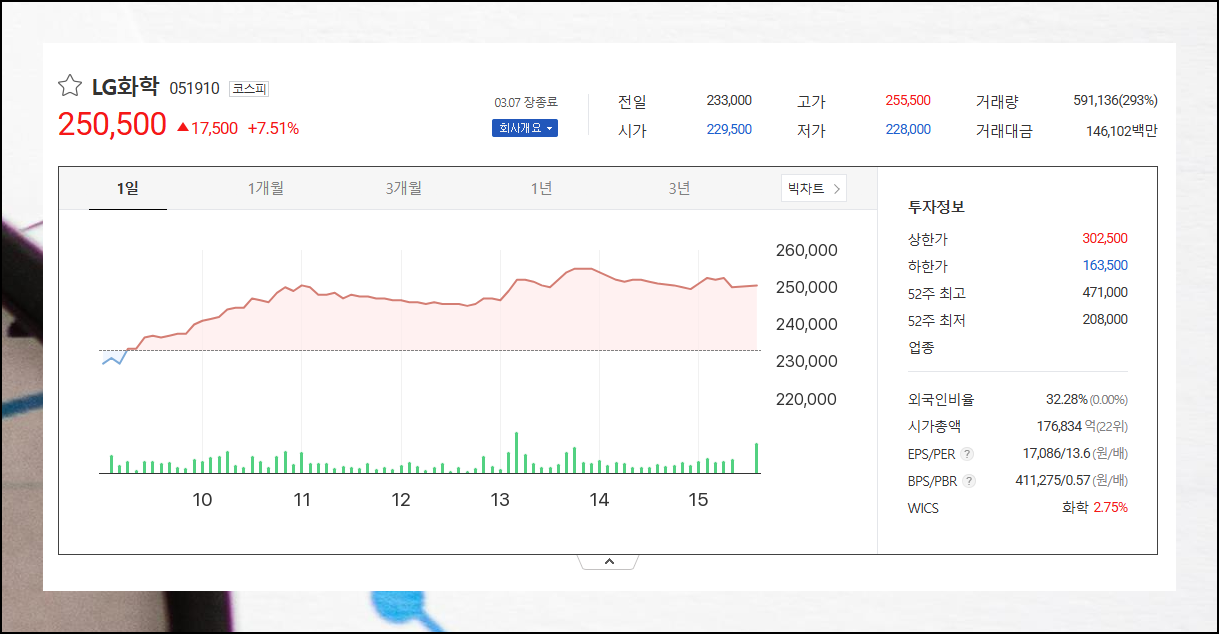Click the LG화학 stock name
Image resolution: width=1219 pixels, height=634 pixels.
click(125, 87)
